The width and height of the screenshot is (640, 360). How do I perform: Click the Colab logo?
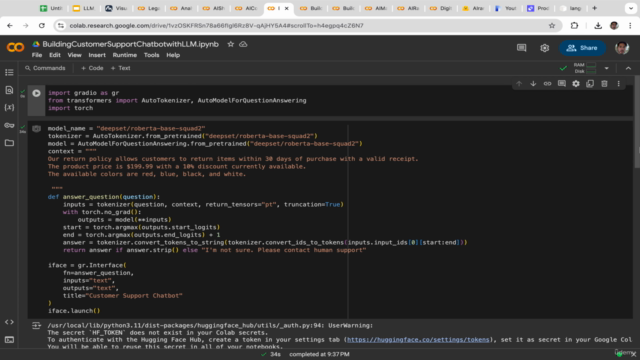point(16,48)
